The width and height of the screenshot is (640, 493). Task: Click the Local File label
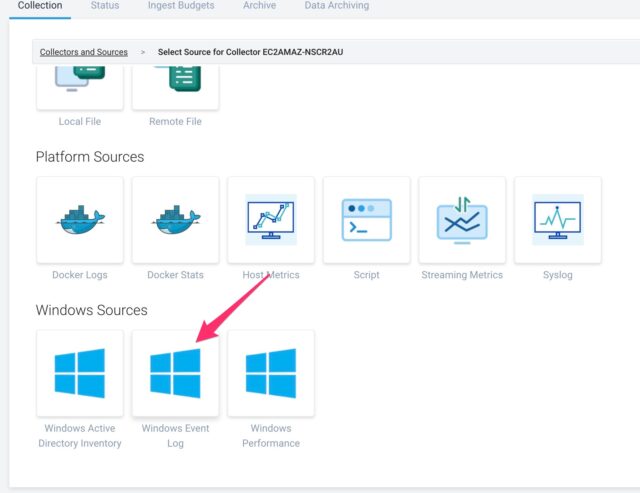(x=80, y=122)
